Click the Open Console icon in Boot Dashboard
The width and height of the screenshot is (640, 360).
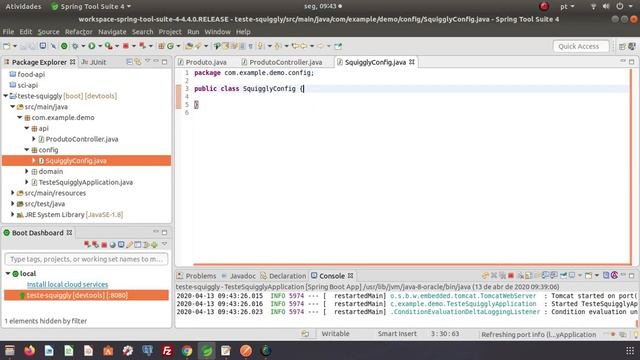(121, 244)
